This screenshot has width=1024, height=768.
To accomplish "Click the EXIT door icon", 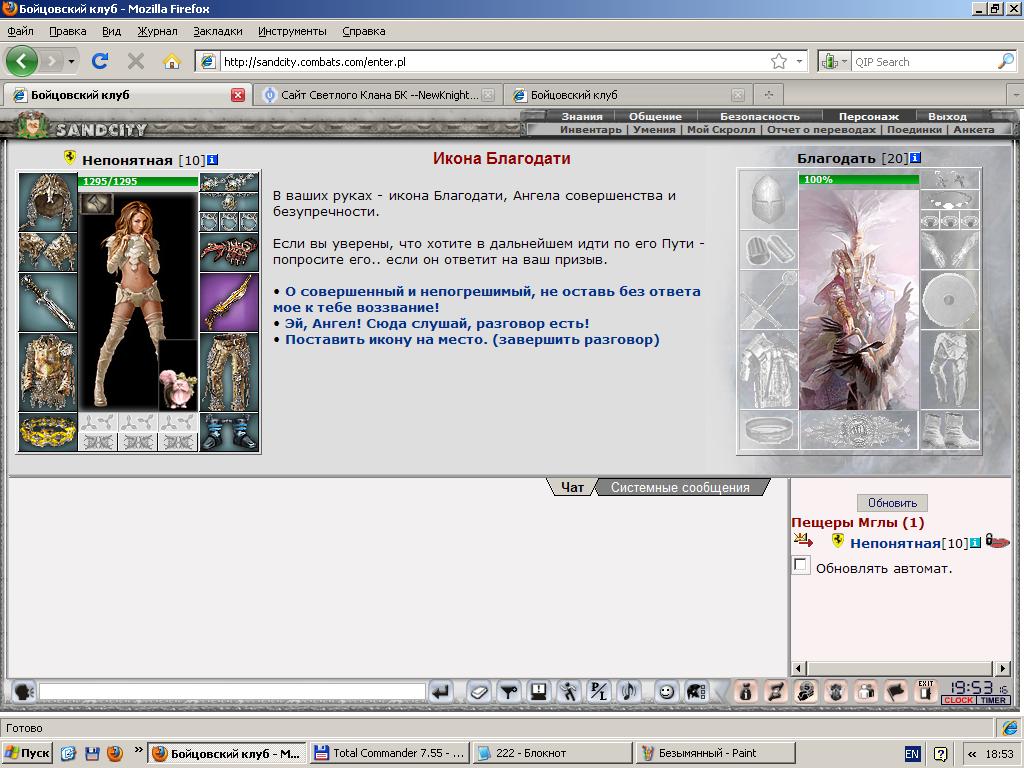I will pyautogui.click(x=925, y=691).
